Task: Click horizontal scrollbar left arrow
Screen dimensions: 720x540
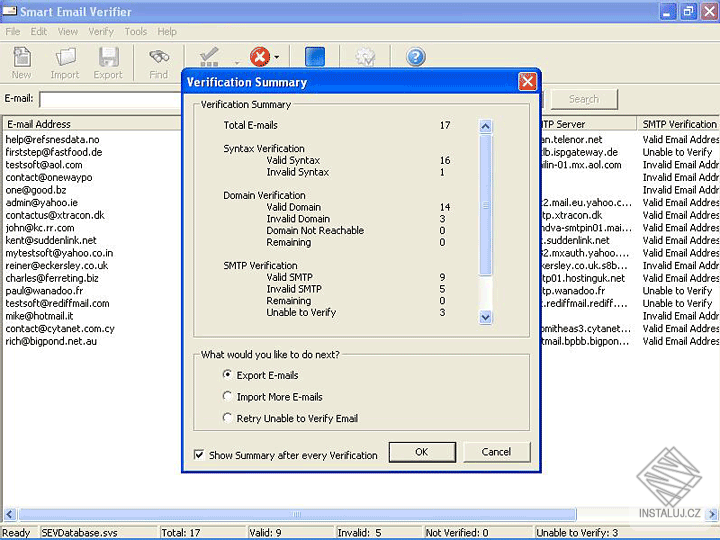Action: (x=10, y=514)
